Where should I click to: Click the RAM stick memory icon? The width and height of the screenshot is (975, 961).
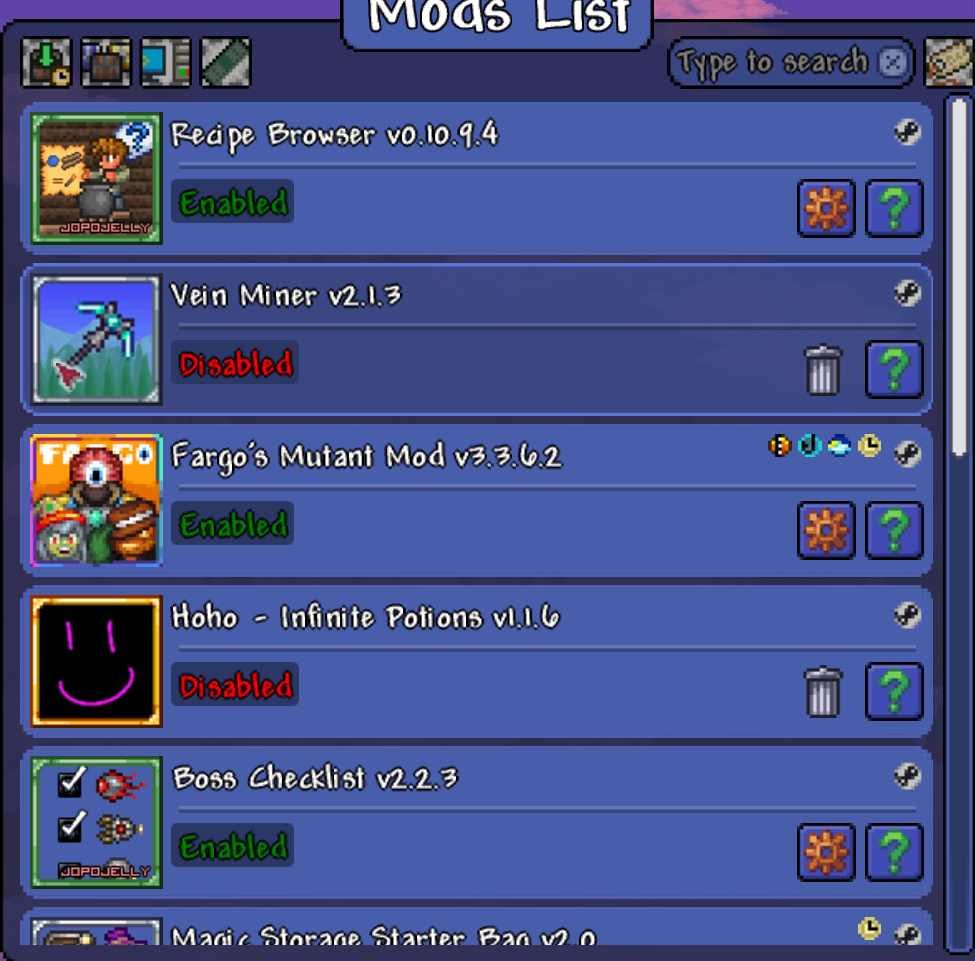tap(226, 62)
